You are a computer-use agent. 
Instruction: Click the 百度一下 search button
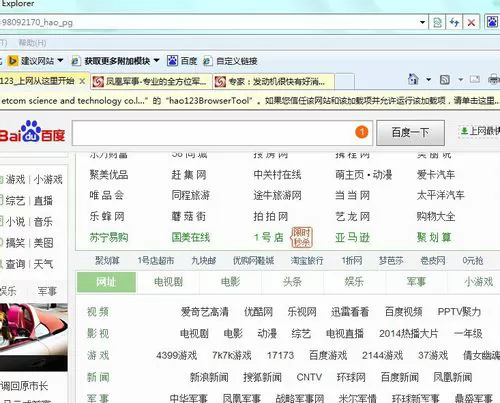tap(410, 133)
